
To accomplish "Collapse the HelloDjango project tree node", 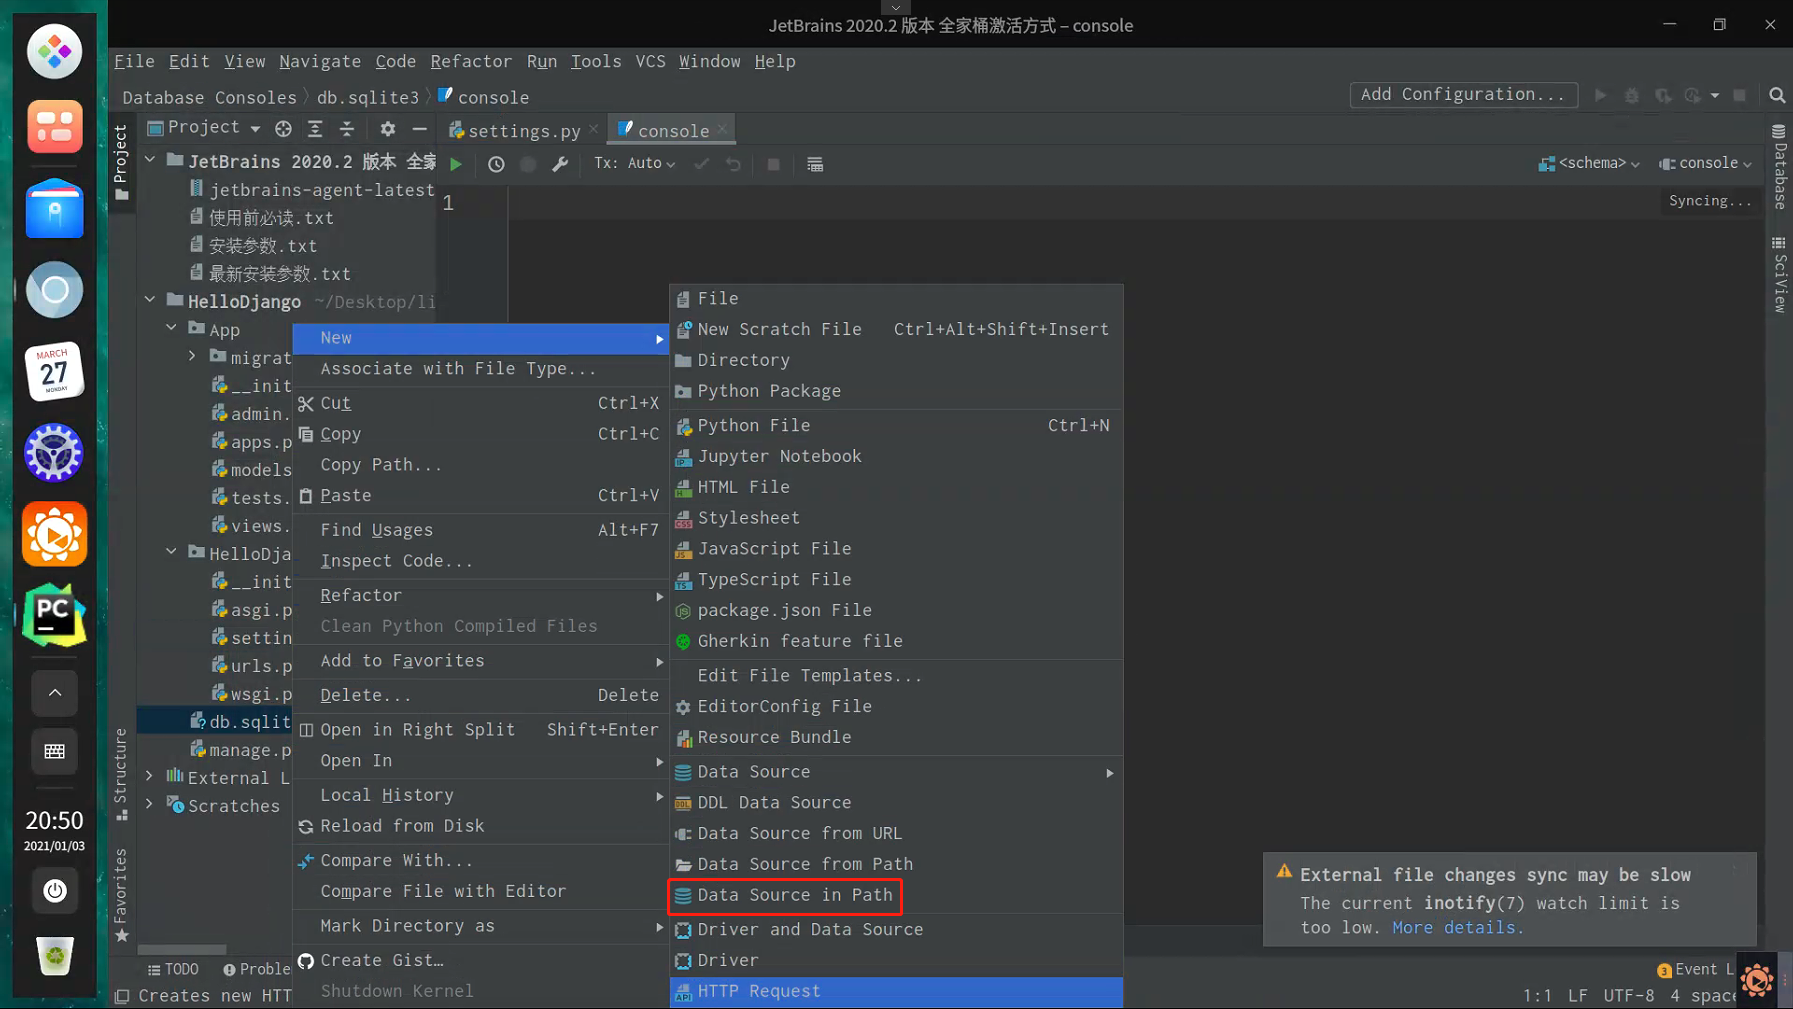I will [x=150, y=300].
